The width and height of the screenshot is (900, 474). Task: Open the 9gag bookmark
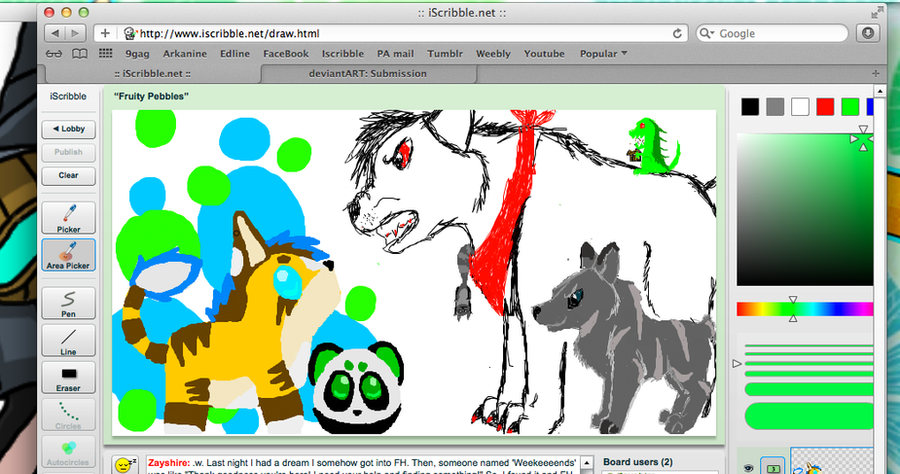click(x=137, y=54)
